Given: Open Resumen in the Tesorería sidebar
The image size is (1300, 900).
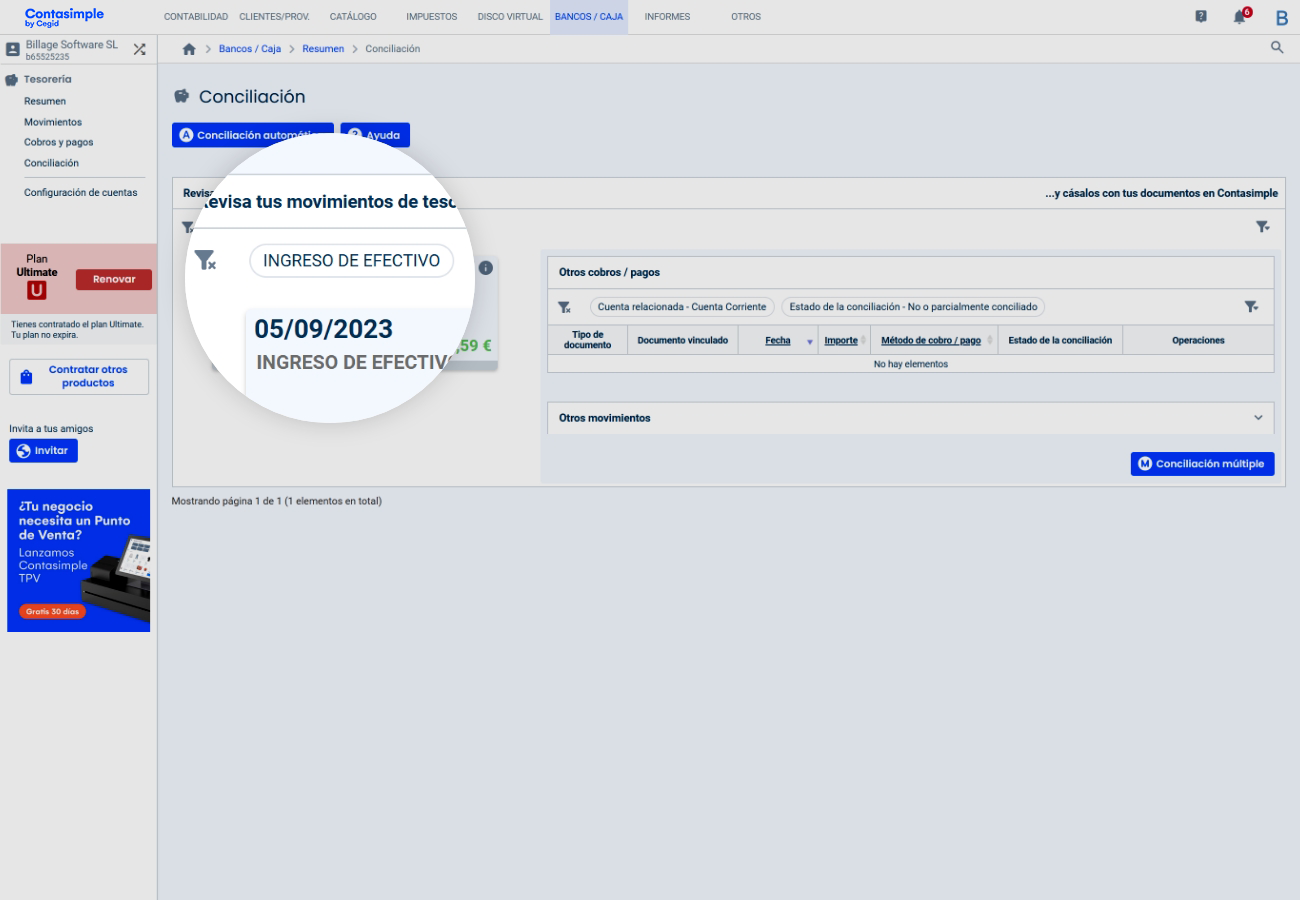Looking at the screenshot, I should coord(45,101).
